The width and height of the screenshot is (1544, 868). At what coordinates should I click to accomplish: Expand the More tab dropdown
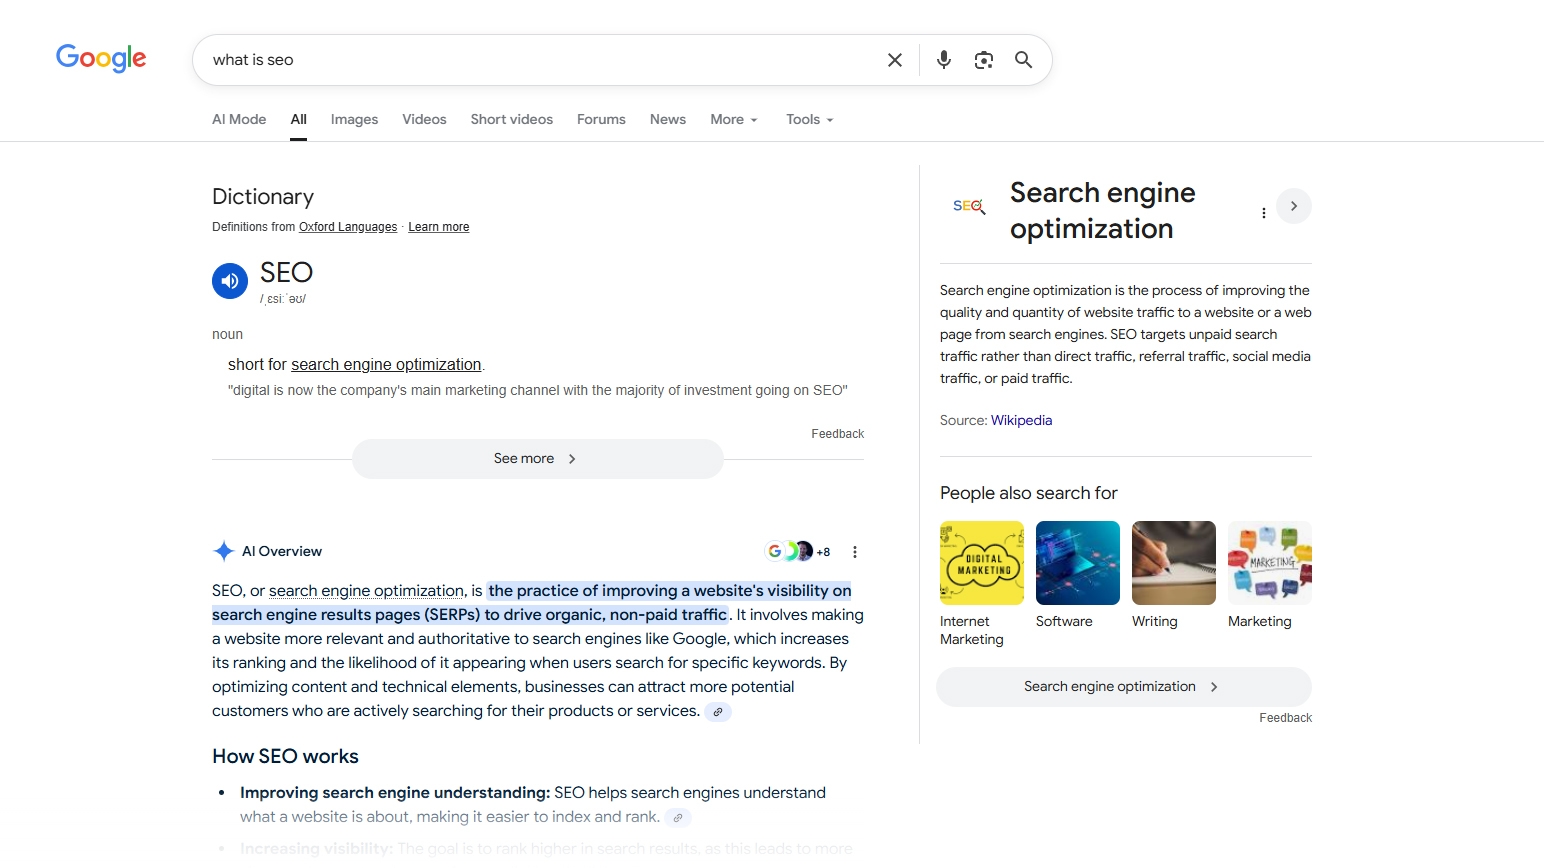[x=733, y=119]
